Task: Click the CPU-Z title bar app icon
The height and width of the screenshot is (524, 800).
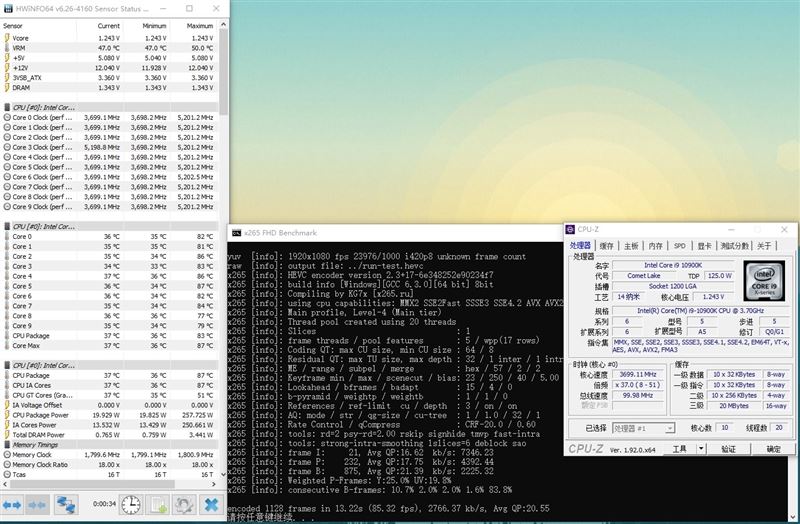Action: (x=570, y=230)
